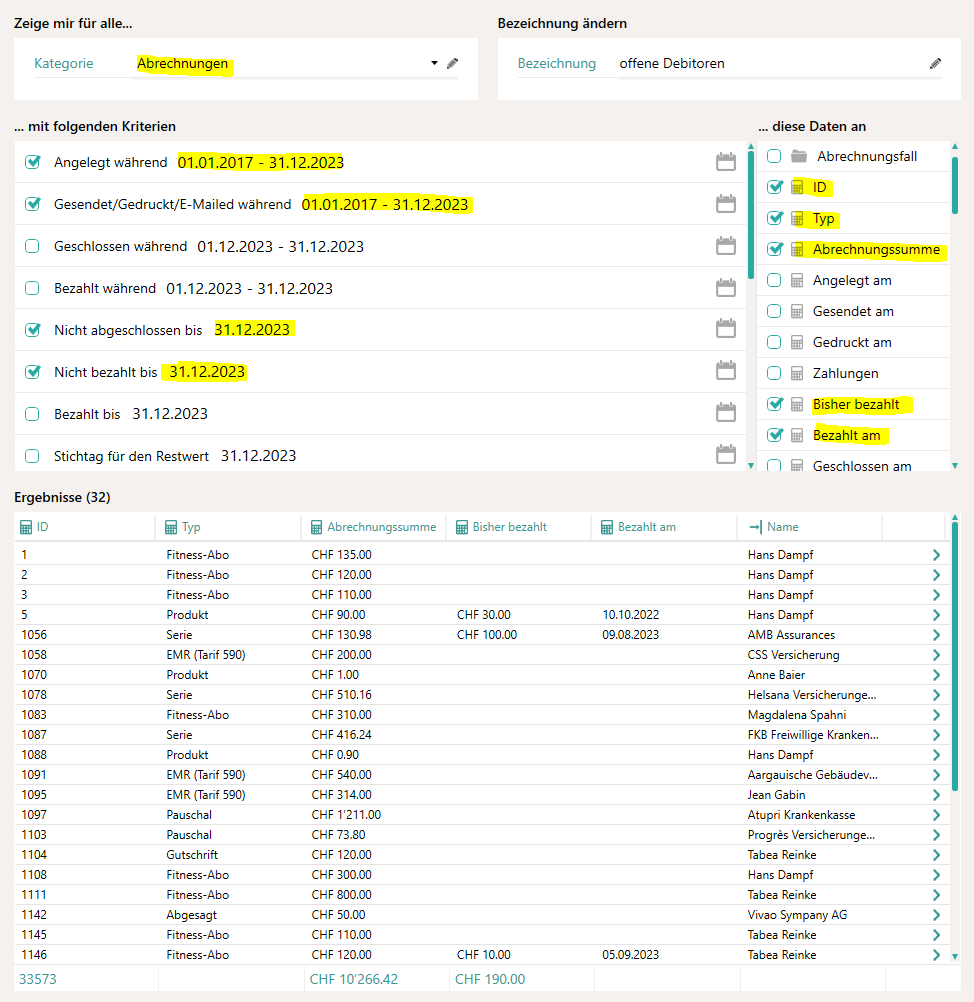This screenshot has width=974, height=1002.
Task: Click calculator icon next to Zahlungen
Action: click(797, 373)
